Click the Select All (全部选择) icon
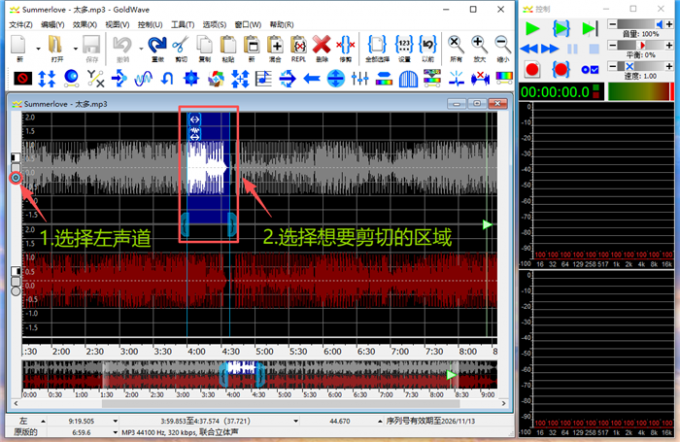Viewport: 680px width, 442px height. pos(376,44)
